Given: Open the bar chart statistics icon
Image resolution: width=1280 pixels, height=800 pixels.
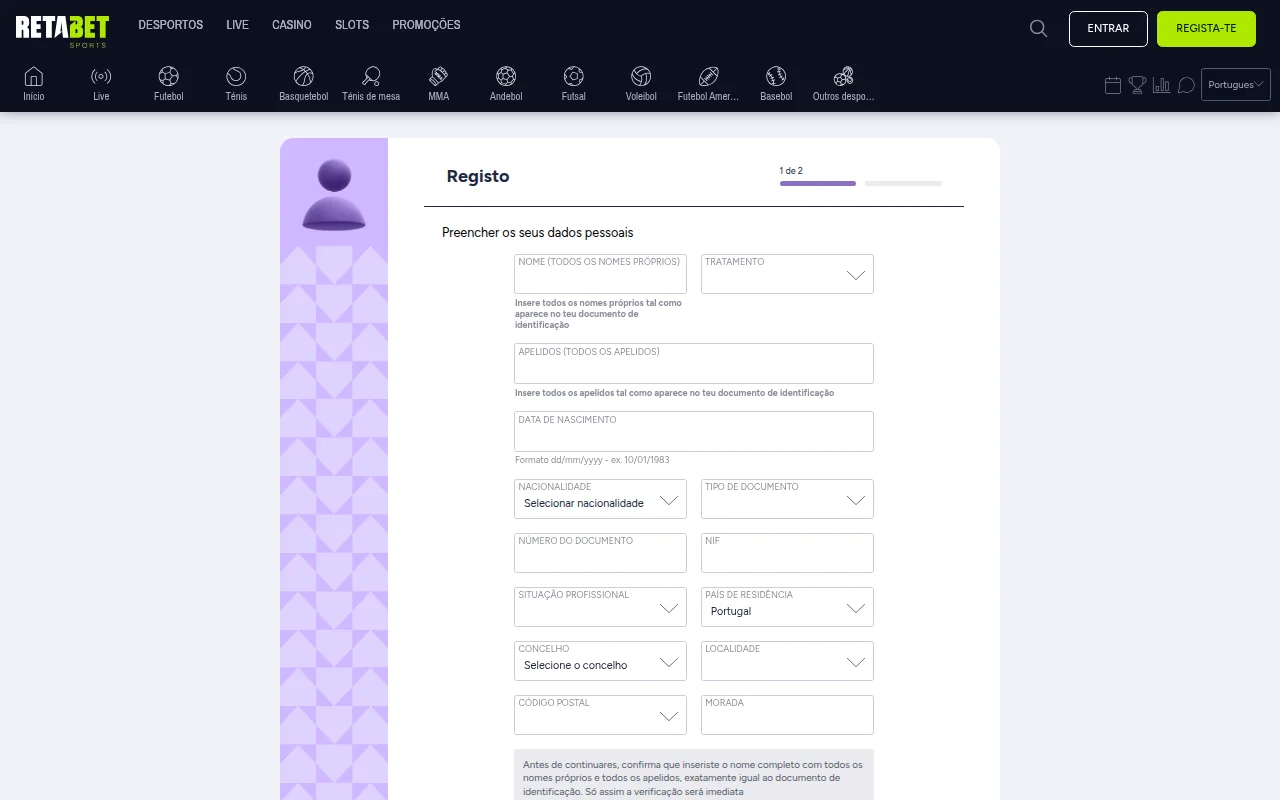Looking at the screenshot, I should coord(1162,85).
